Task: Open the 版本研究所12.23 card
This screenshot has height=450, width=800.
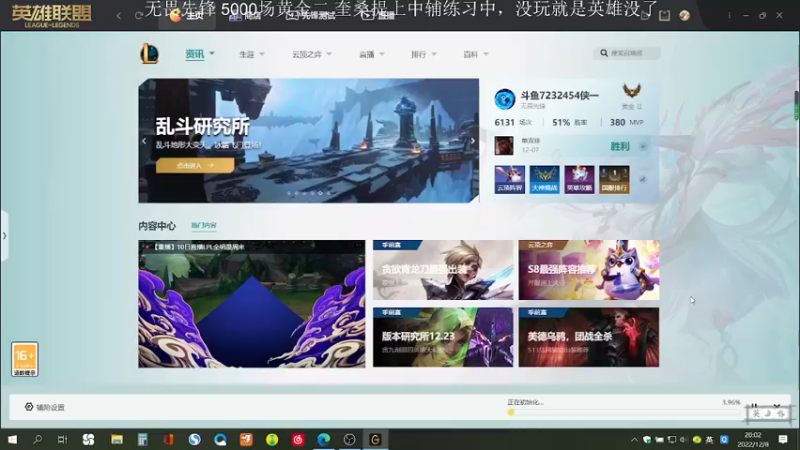Action: [443, 337]
